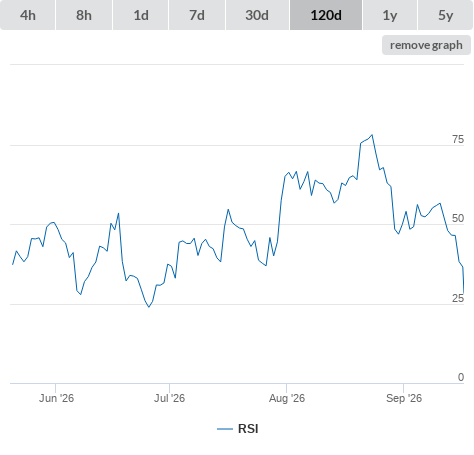This screenshot has height=455, width=474.
Task: Switch to the 8h time range
Action: (84, 15)
